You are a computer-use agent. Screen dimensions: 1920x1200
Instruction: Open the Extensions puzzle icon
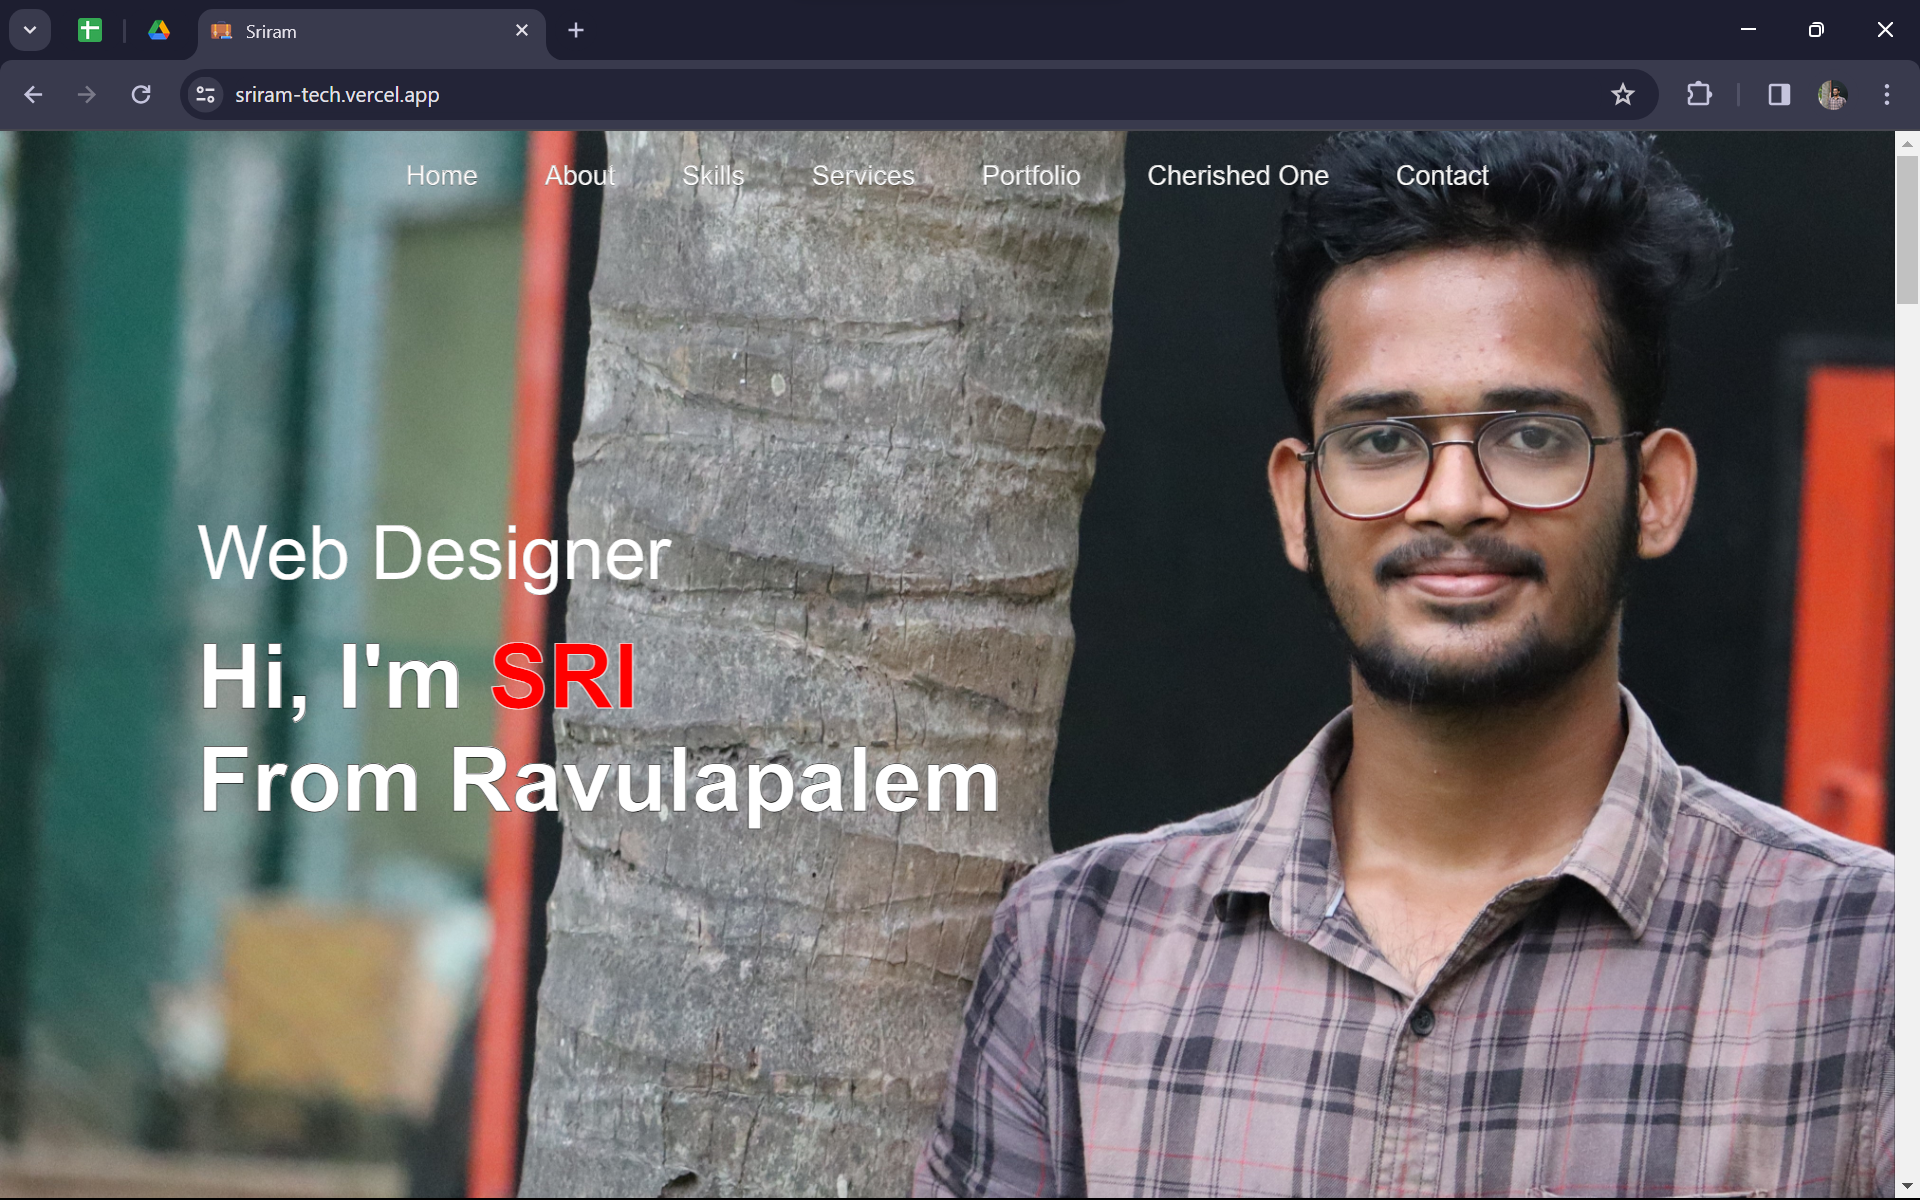(x=1699, y=95)
